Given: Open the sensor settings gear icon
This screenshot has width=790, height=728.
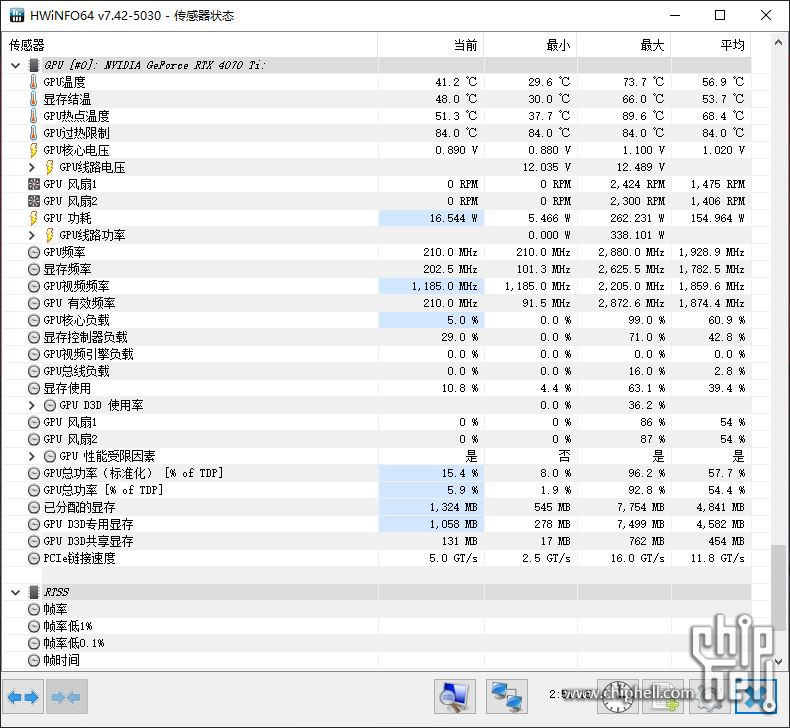Looking at the screenshot, I should 709,697.
